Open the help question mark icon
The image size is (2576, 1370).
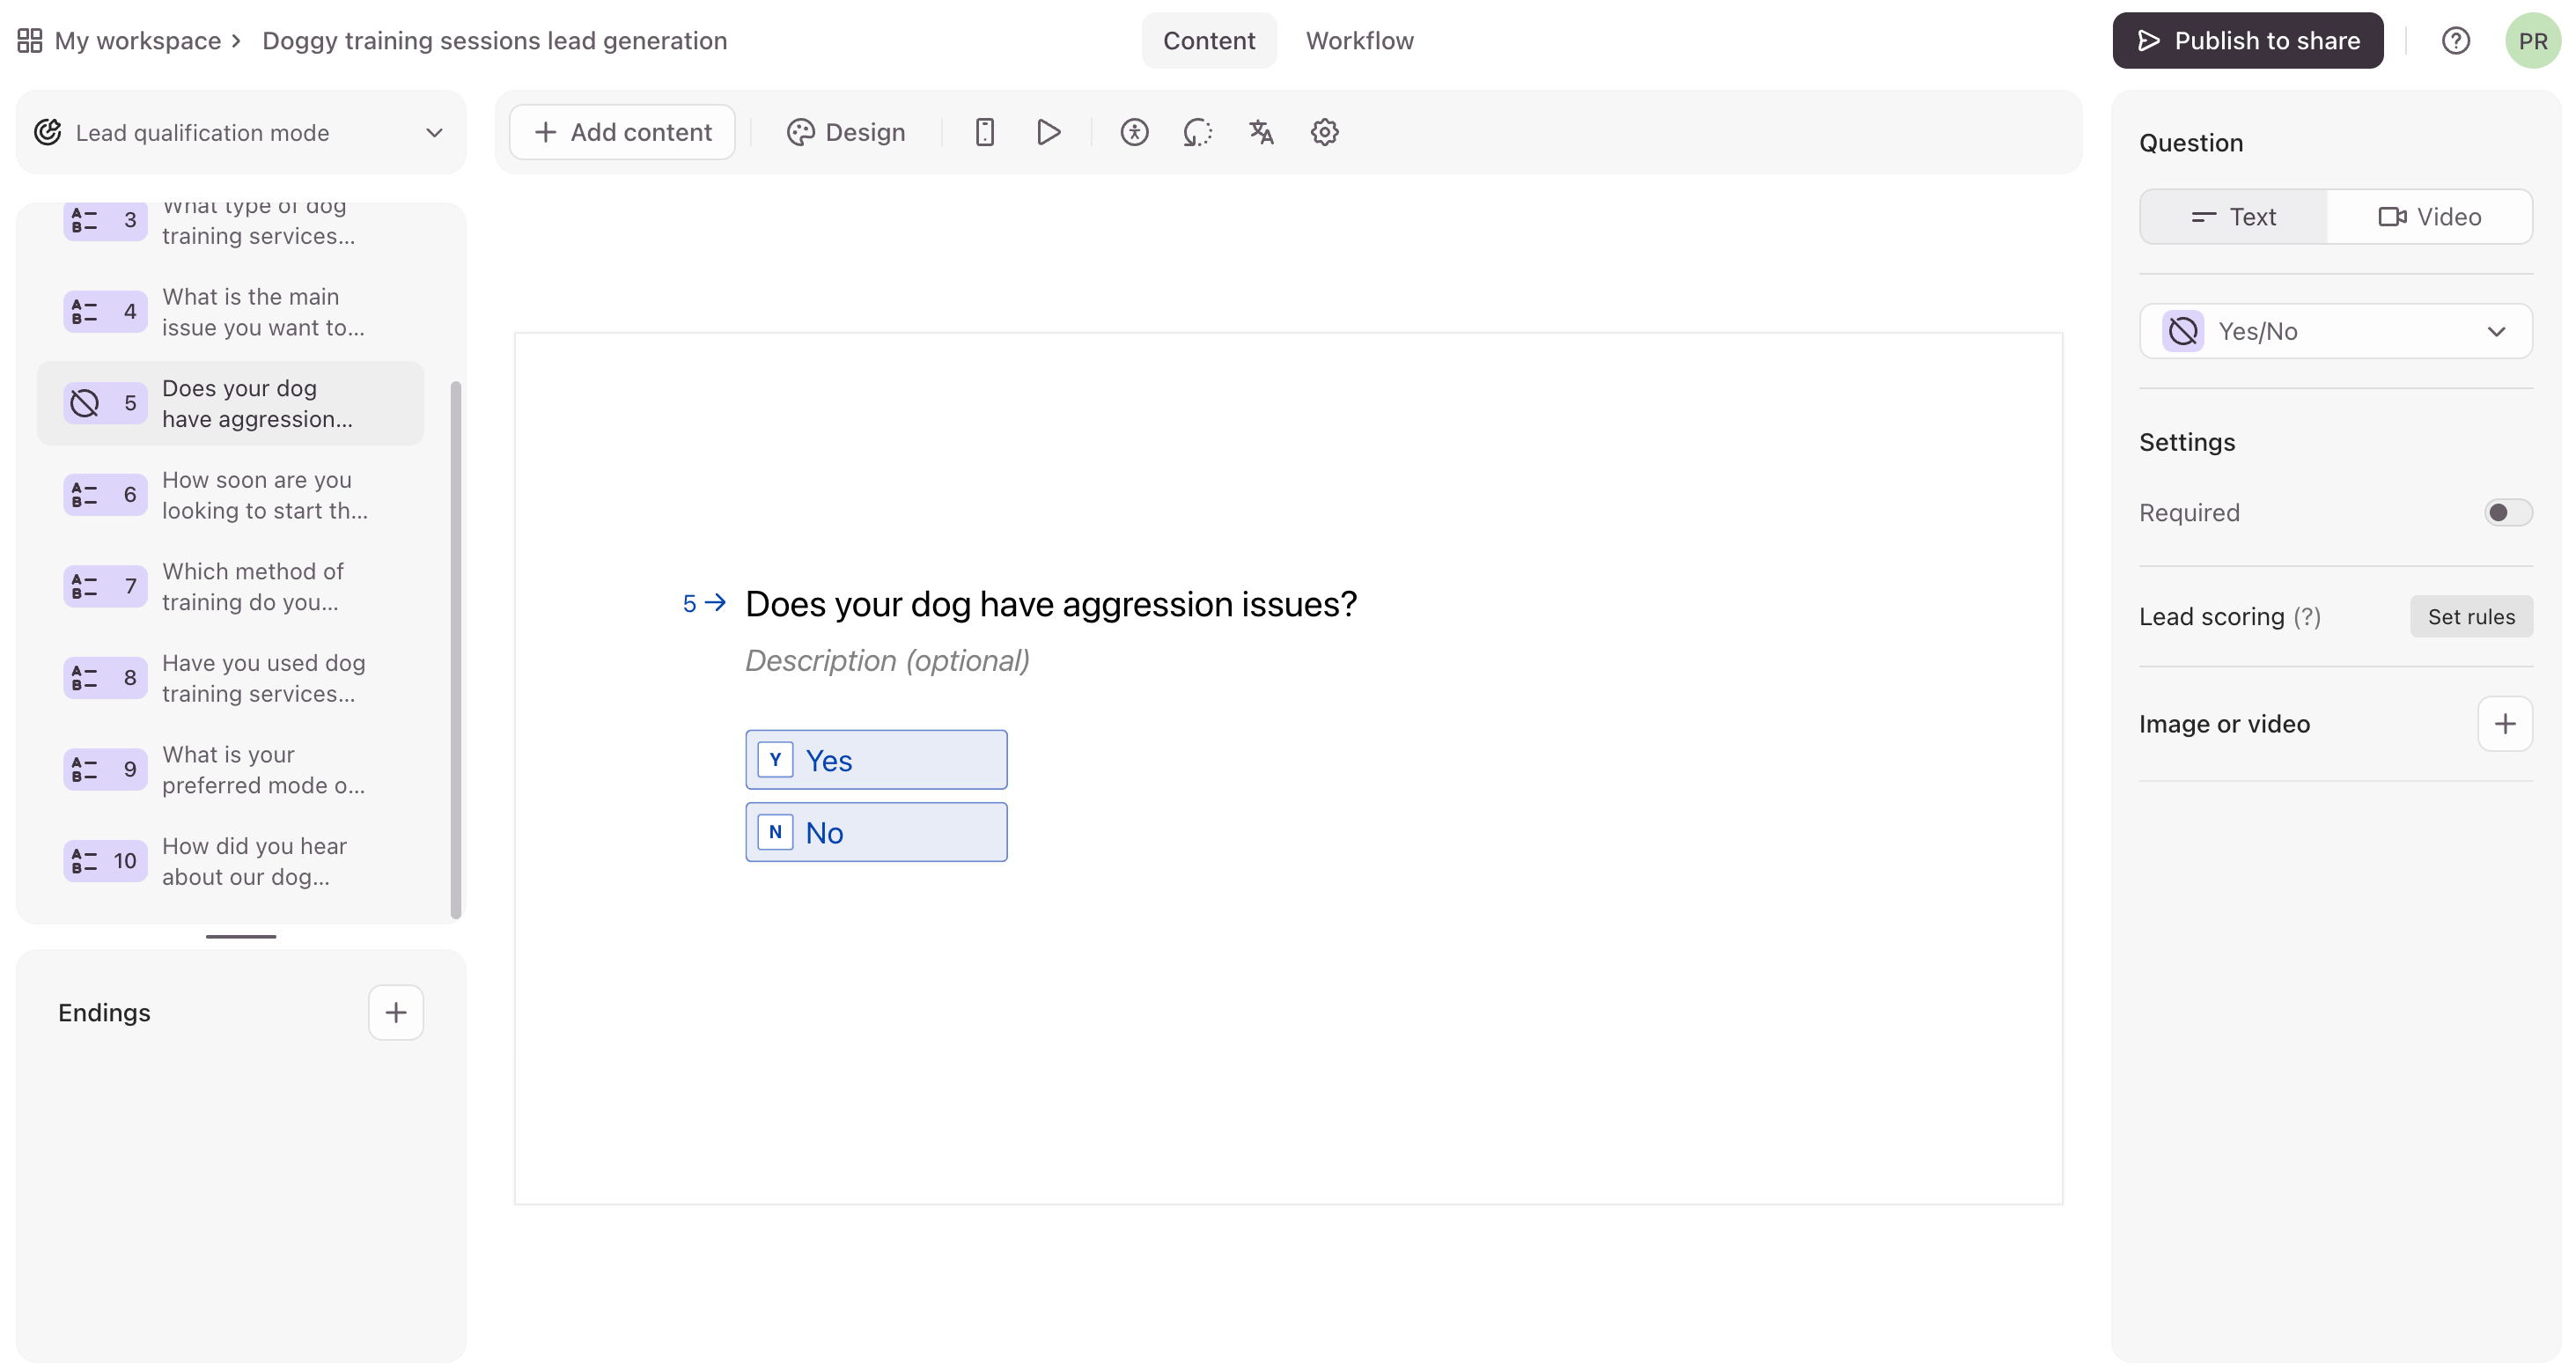point(2455,41)
